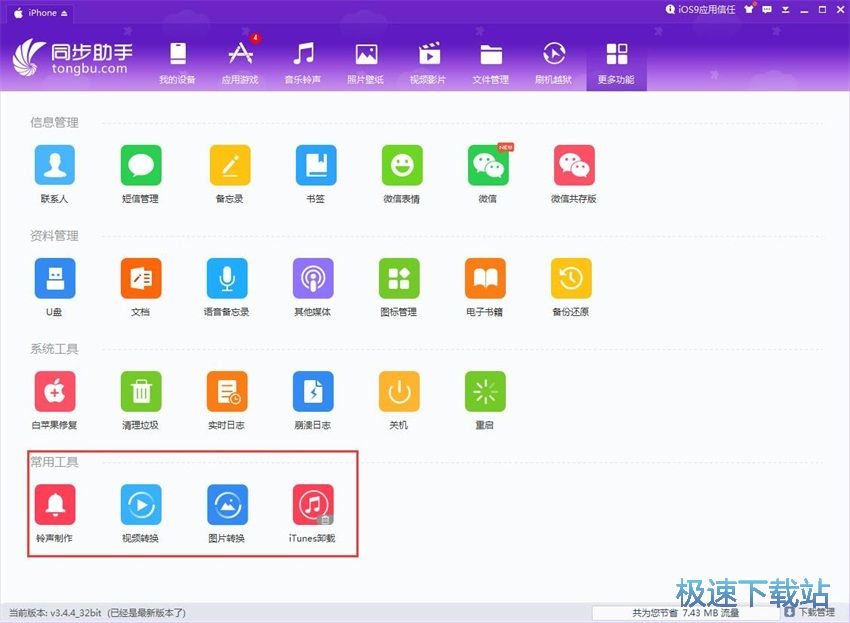Launch 清理垃圾 trash cleaner
The width and height of the screenshot is (850, 623).
coord(141,391)
